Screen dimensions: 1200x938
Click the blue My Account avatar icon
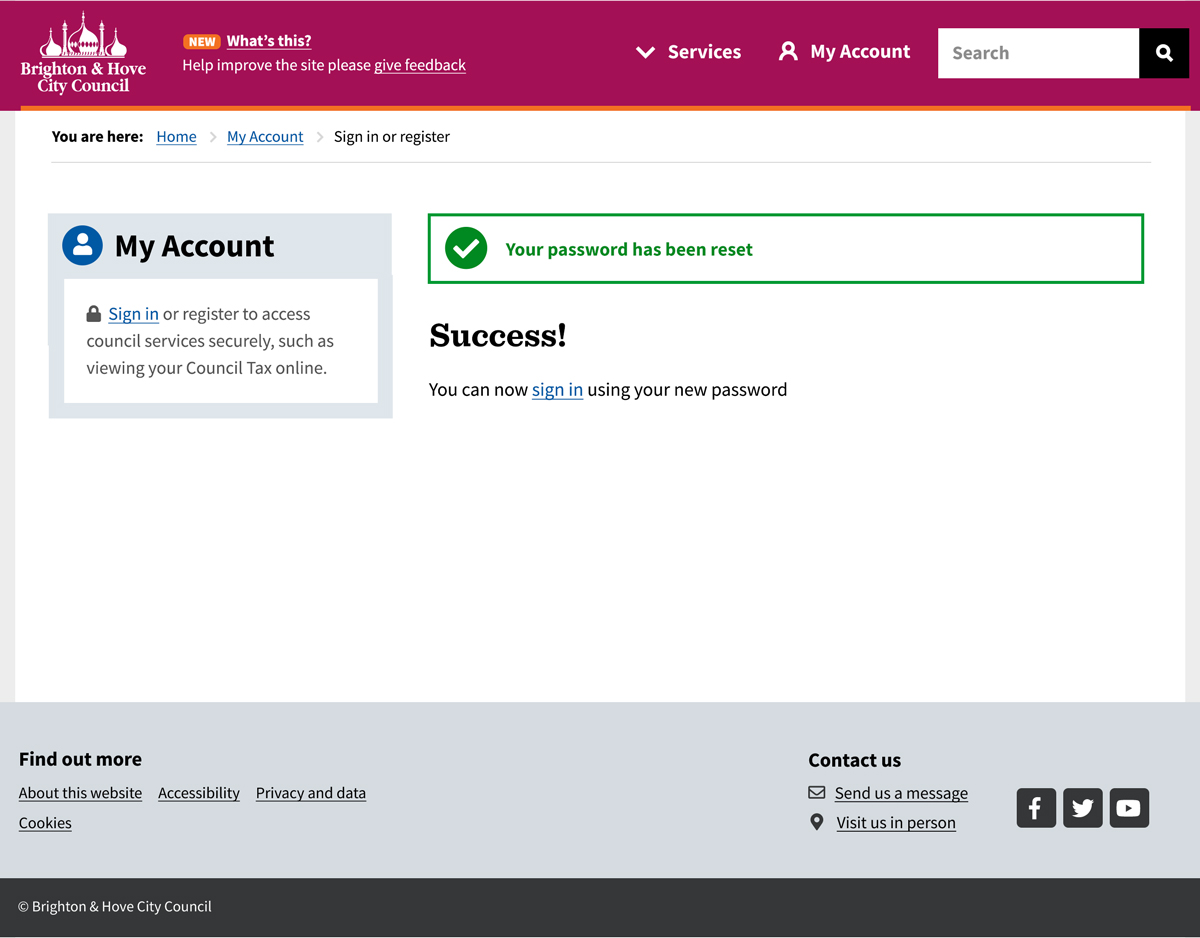(x=82, y=245)
